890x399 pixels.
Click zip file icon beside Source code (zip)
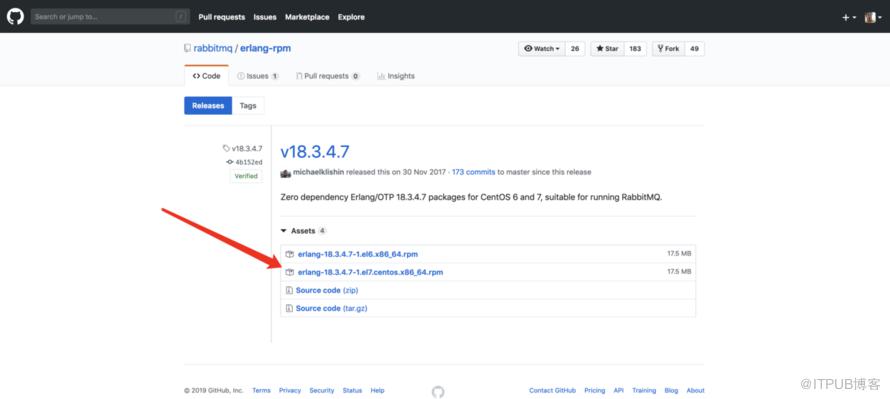[289, 291]
